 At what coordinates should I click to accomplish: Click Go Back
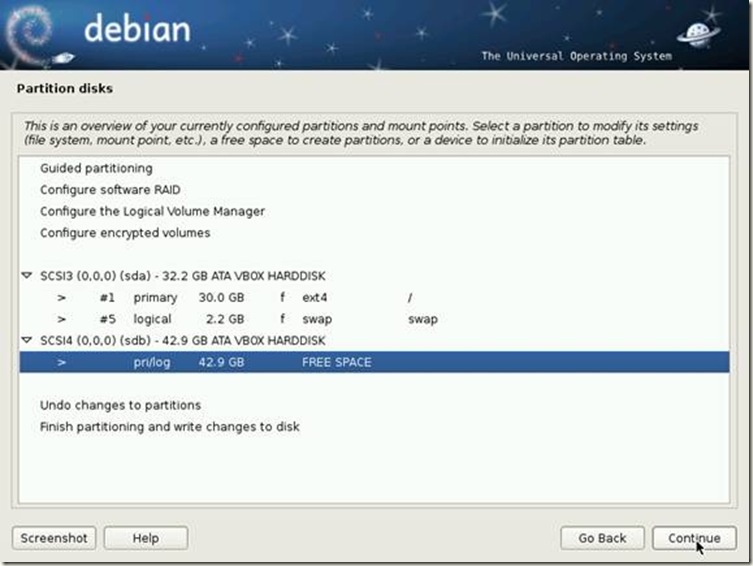[602, 538]
